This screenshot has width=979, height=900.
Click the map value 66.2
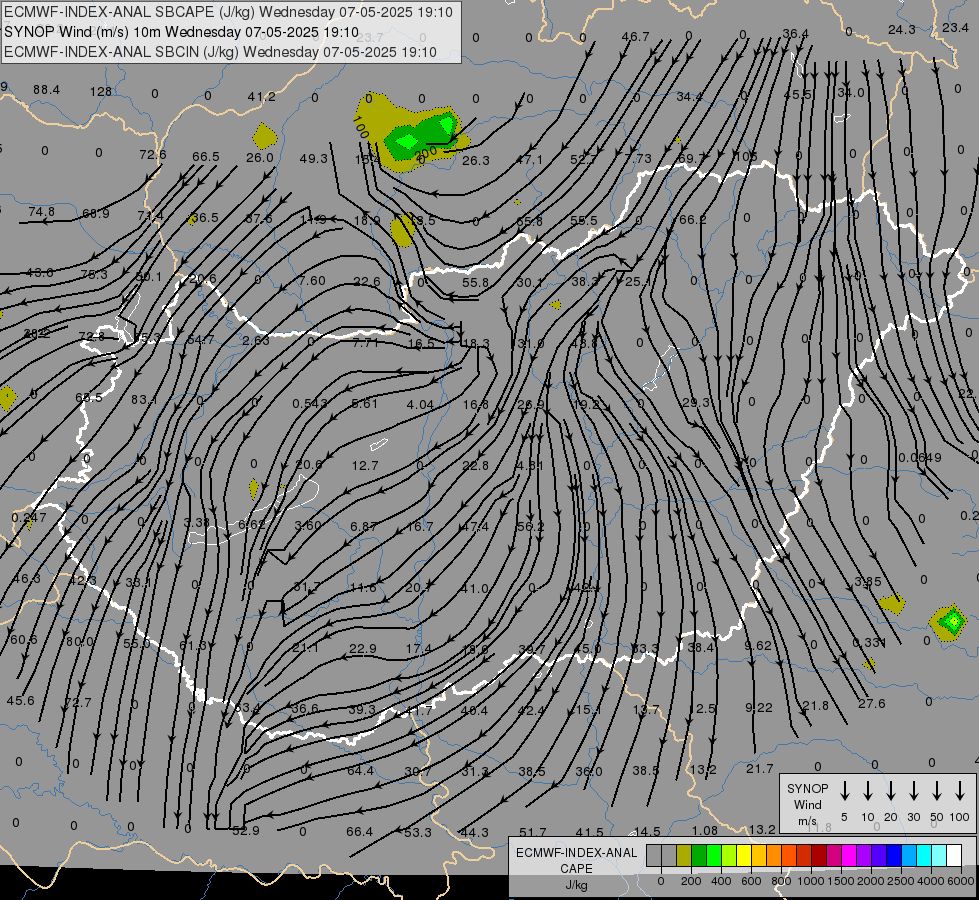coord(692,220)
